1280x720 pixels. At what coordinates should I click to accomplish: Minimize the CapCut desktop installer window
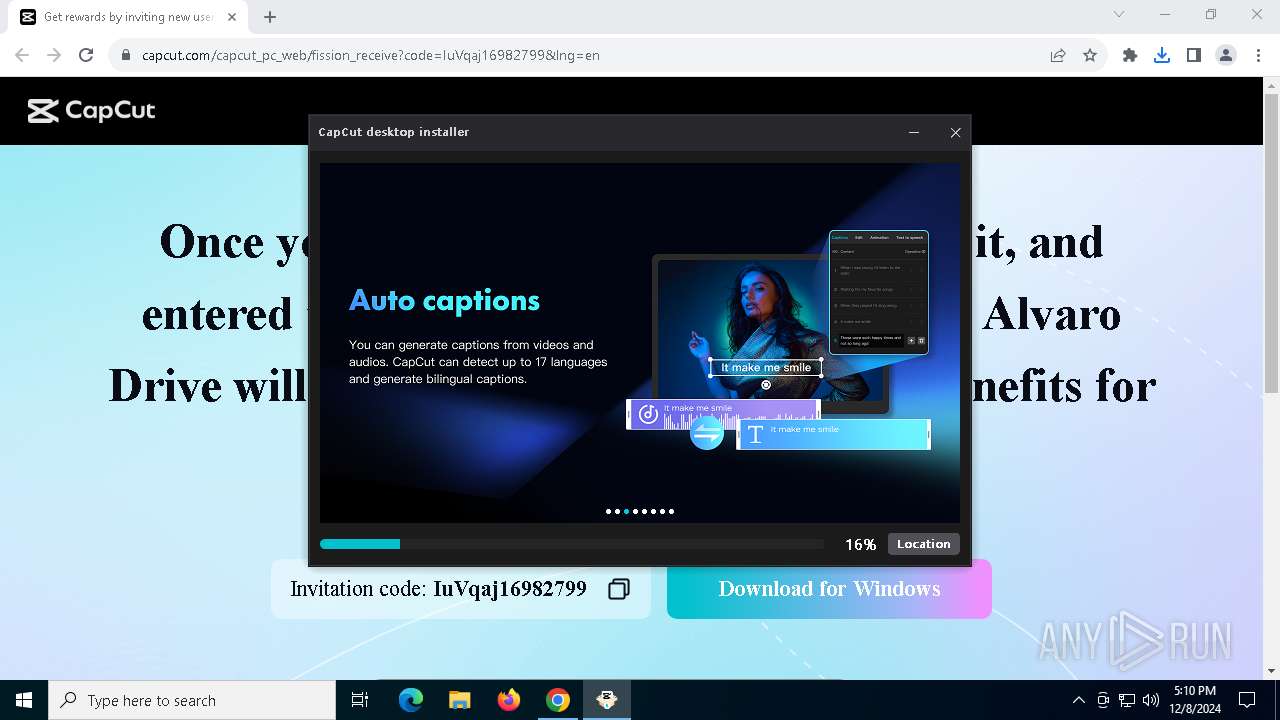[x=914, y=132]
